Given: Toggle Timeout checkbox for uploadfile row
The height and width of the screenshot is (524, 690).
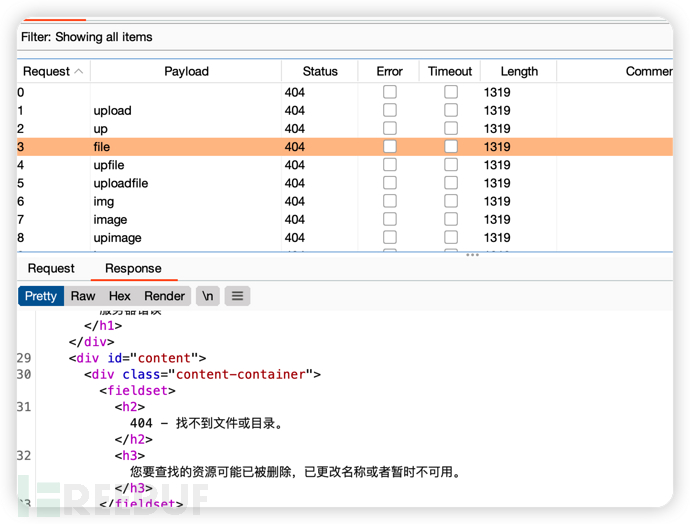Looking at the screenshot, I should click(451, 183).
